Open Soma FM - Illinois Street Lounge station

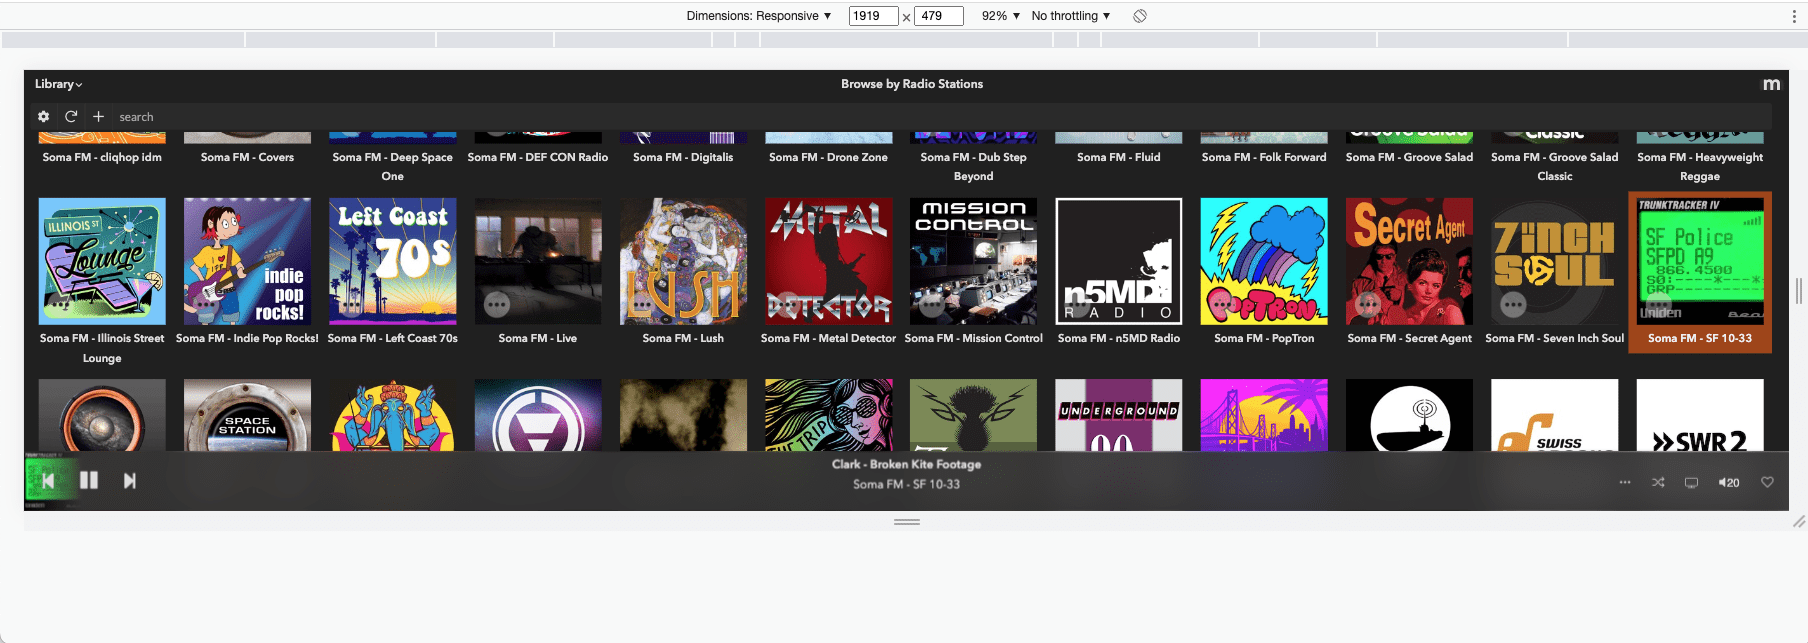[102, 261]
